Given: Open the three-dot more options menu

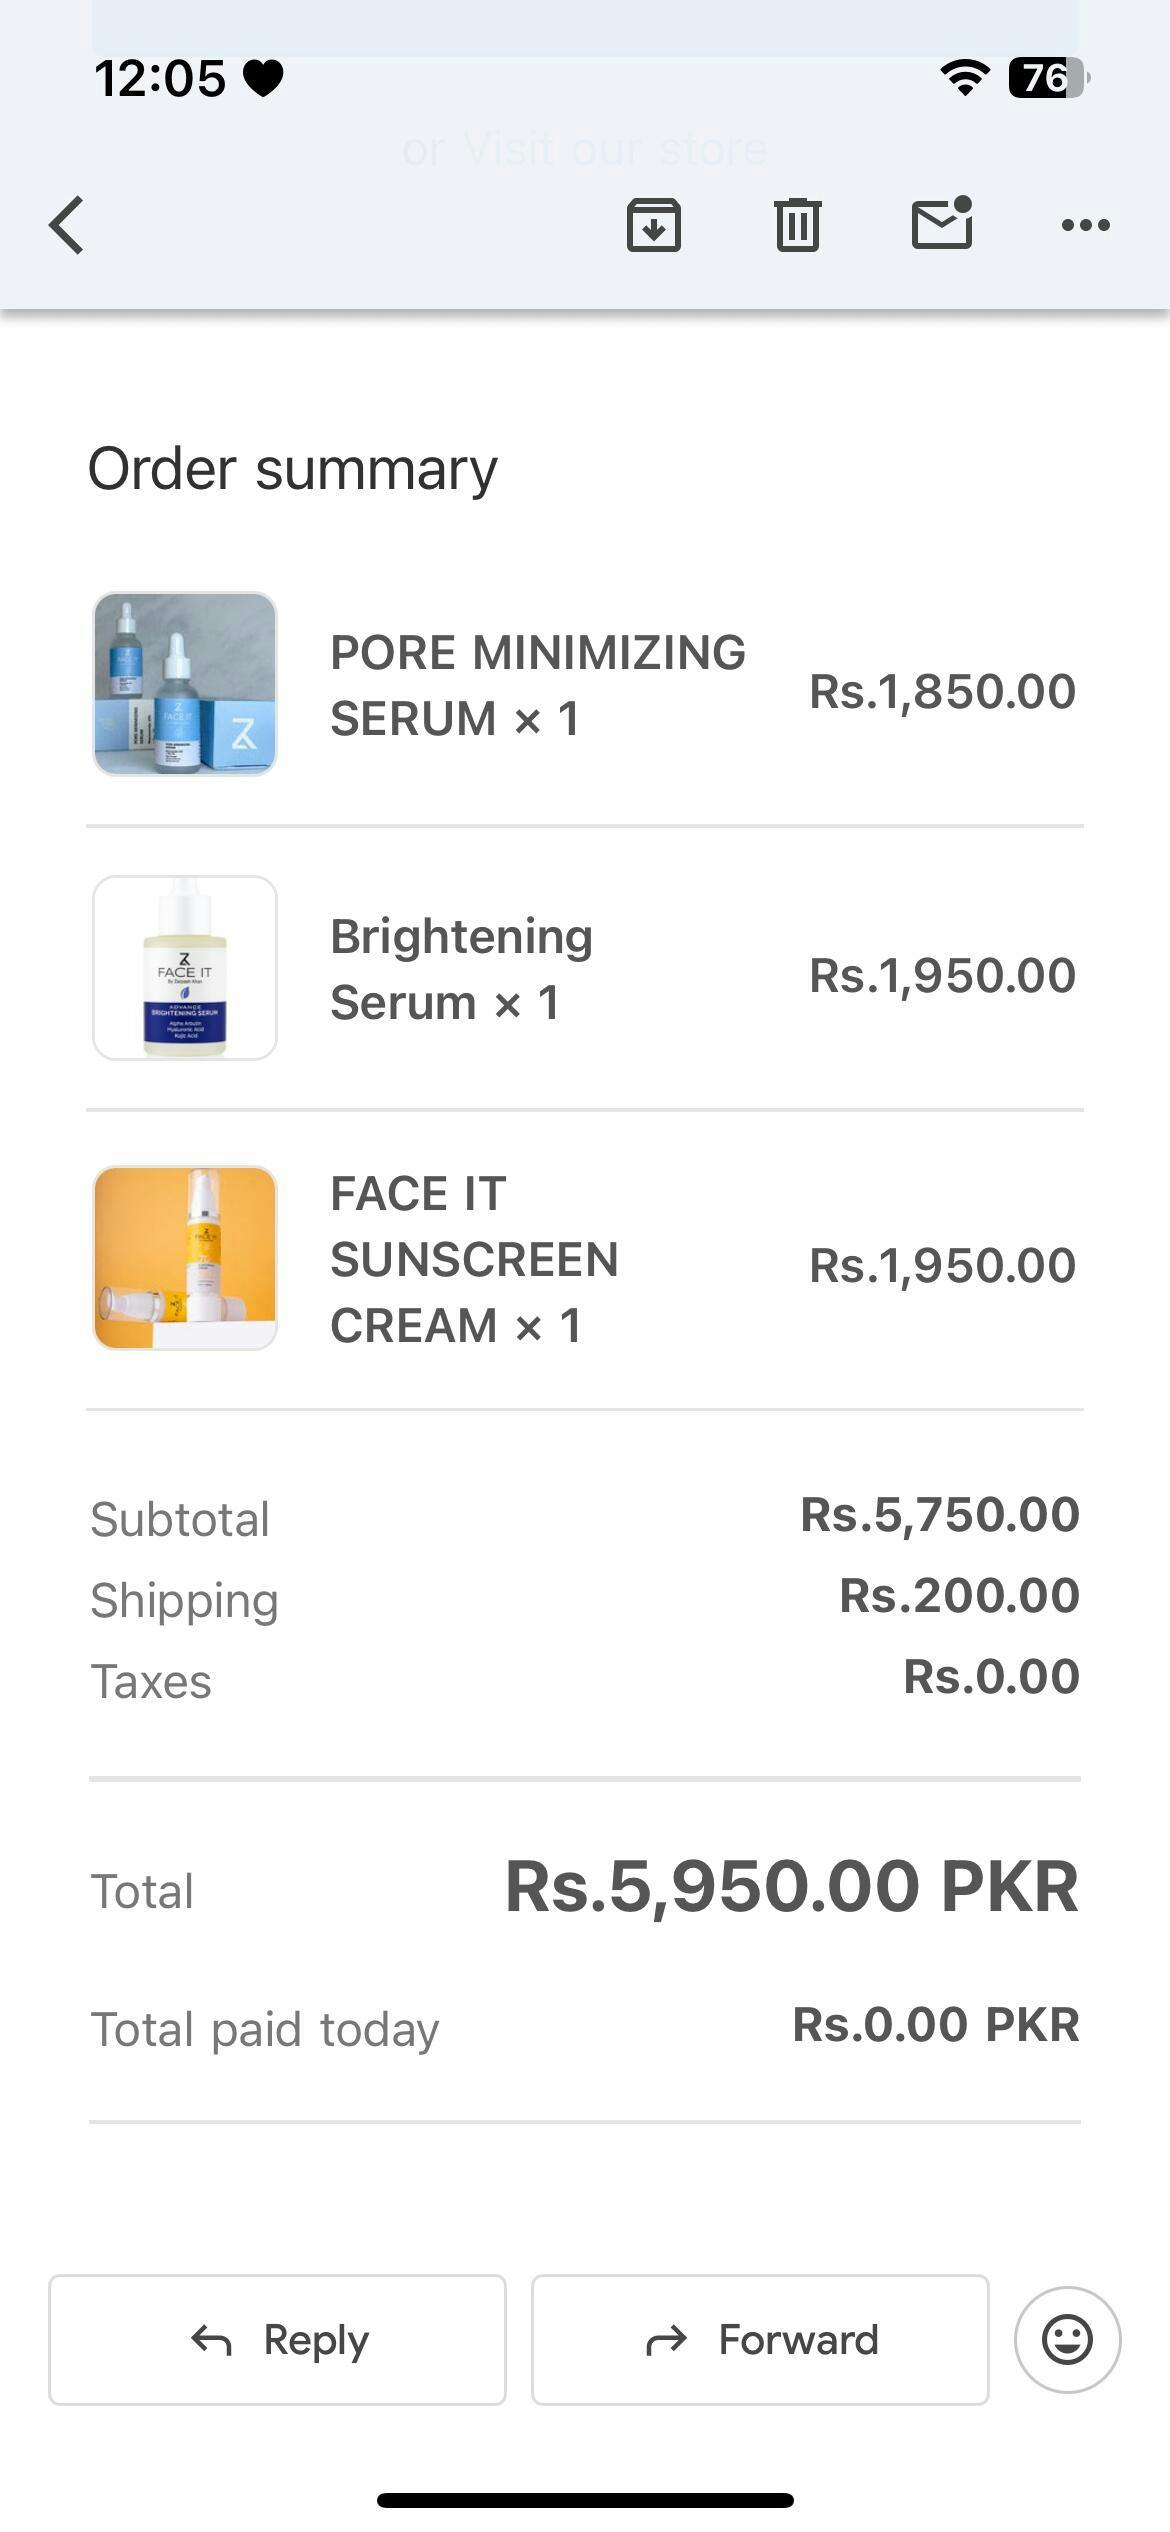Looking at the screenshot, I should pyautogui.click(x=1085, y=225).
